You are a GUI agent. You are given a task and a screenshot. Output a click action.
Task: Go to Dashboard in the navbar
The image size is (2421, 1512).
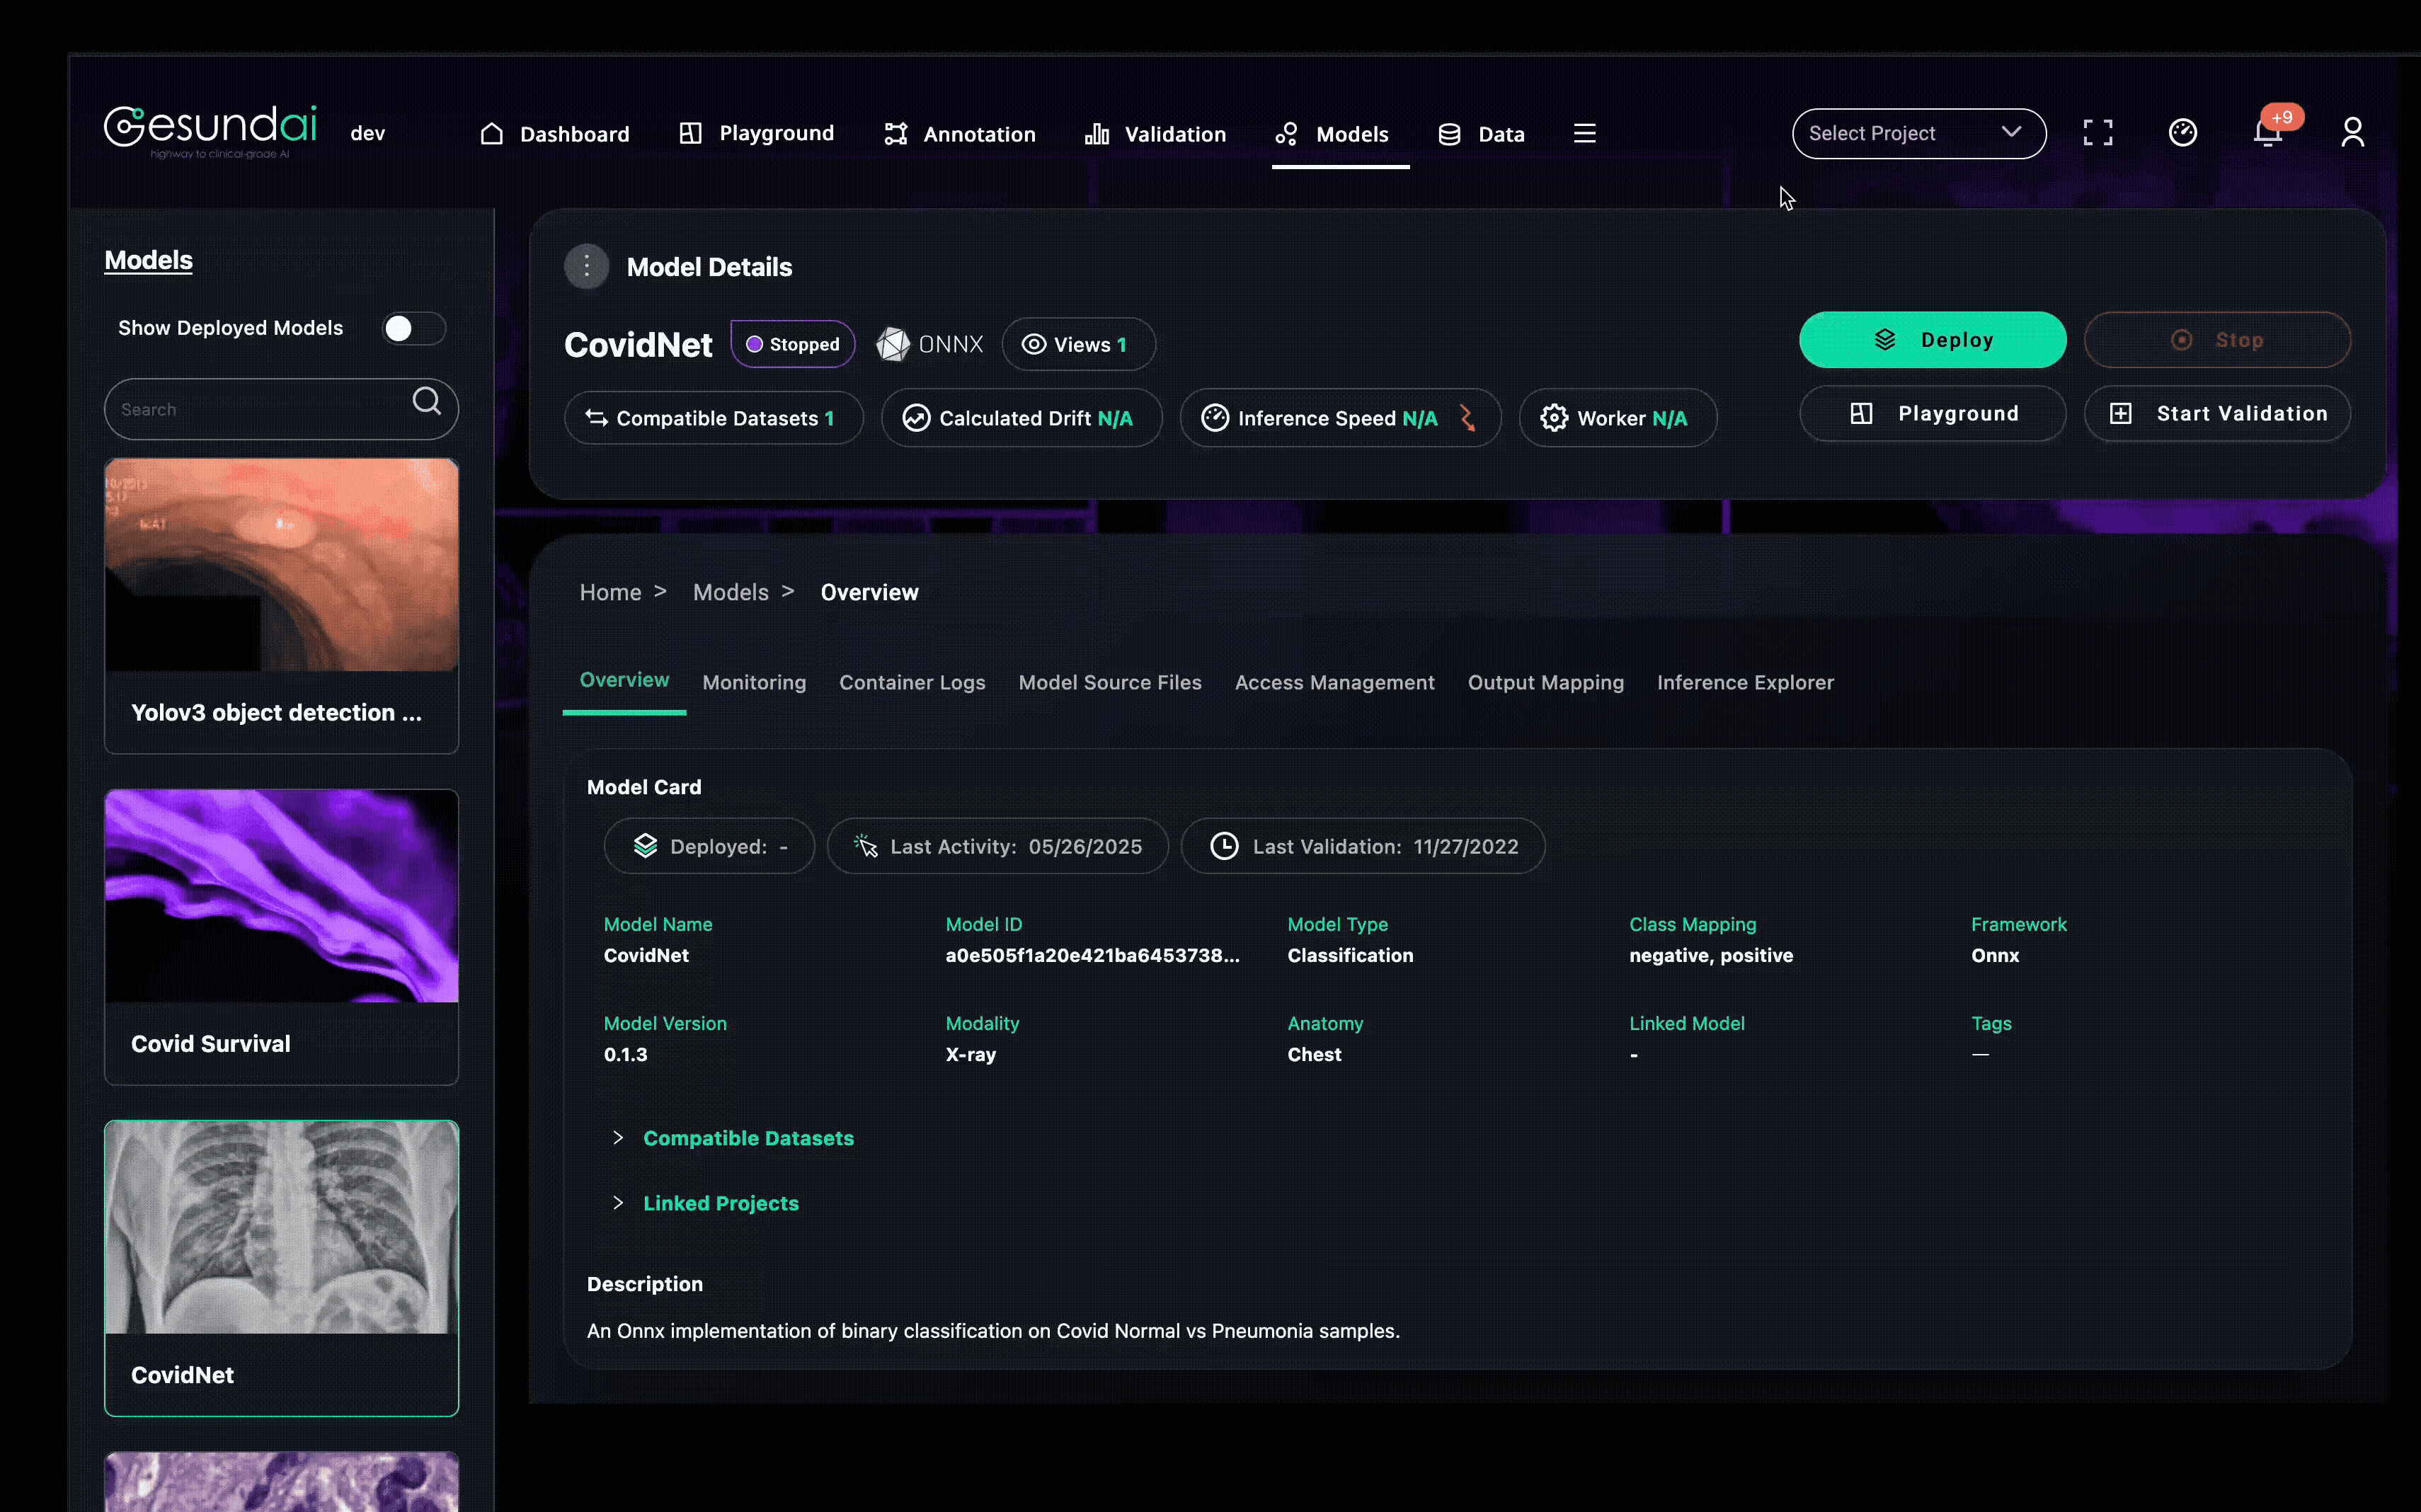click(x=554, y=134)
